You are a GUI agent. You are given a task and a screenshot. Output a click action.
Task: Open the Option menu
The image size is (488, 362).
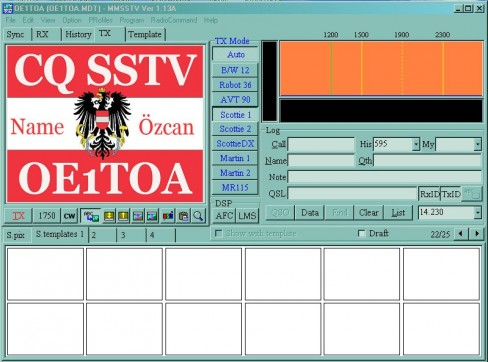point(72,20)
